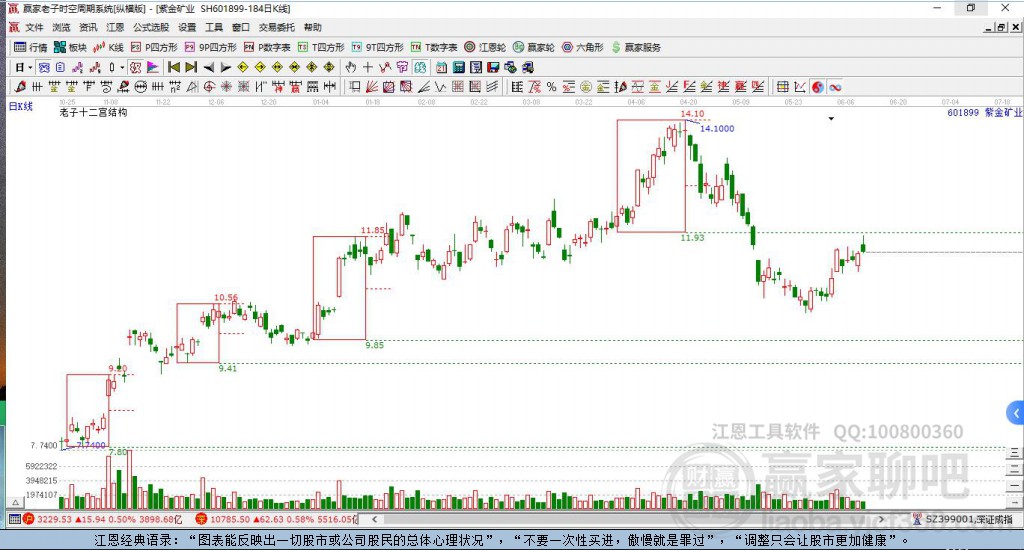Open the 板块 sector view
Screen dimensions: 1024x550
click(x=70, y=47)
